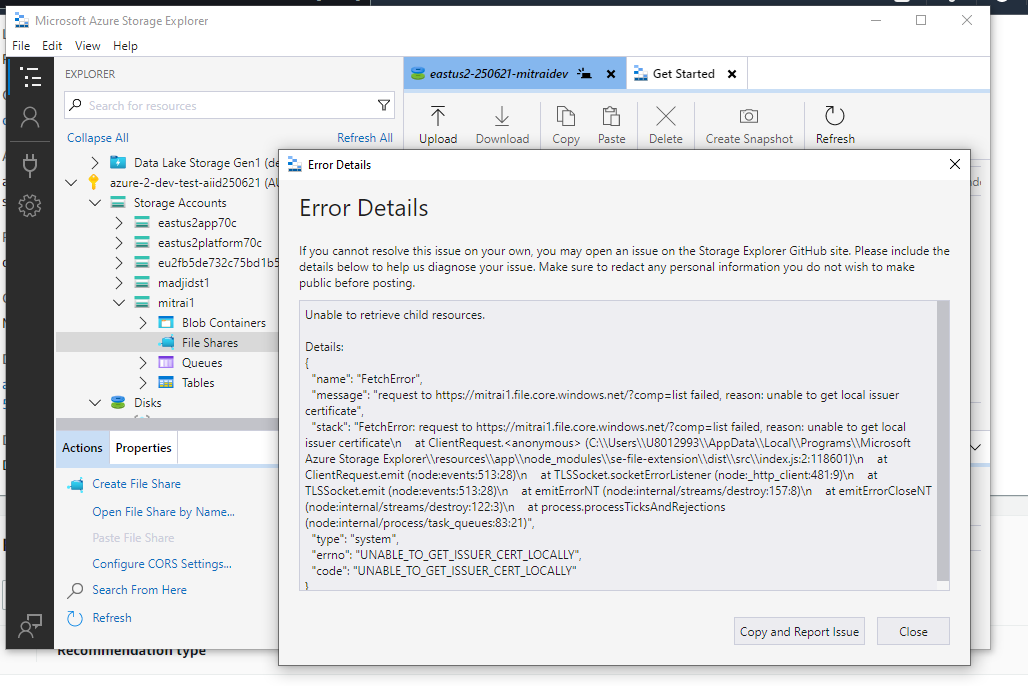This screenshot has height=686, width=1028.
Task: Collapse the Storage Accounts node
Action: [x=95, y=203]
